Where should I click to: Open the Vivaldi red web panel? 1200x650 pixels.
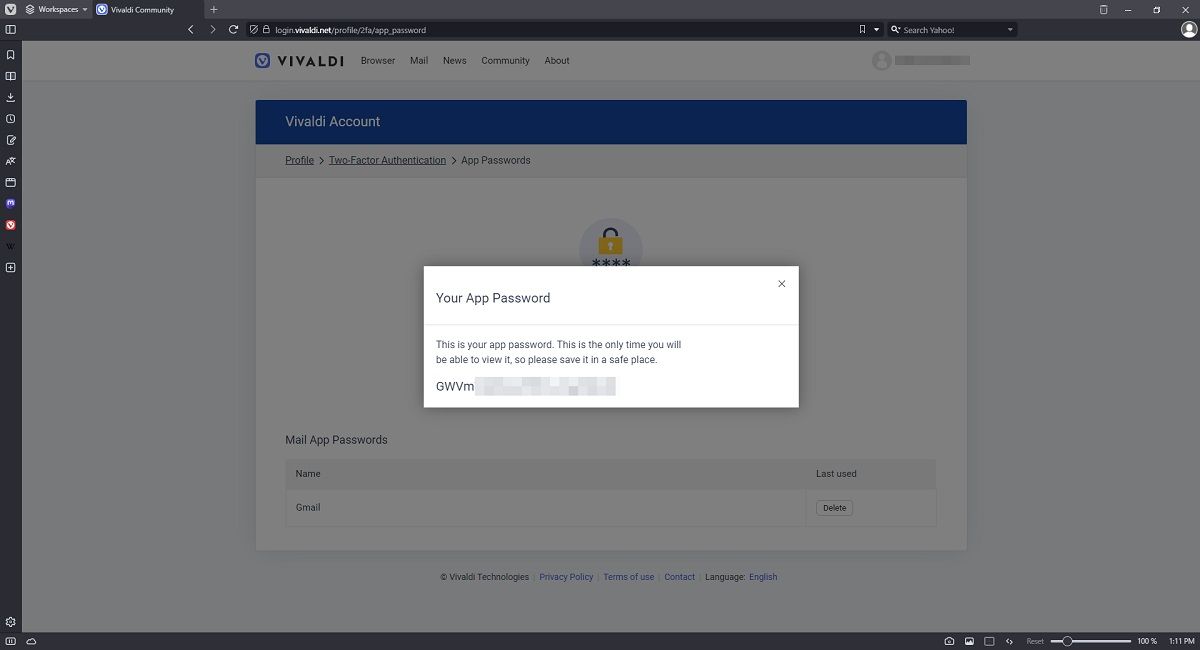[x=10, y=225]
